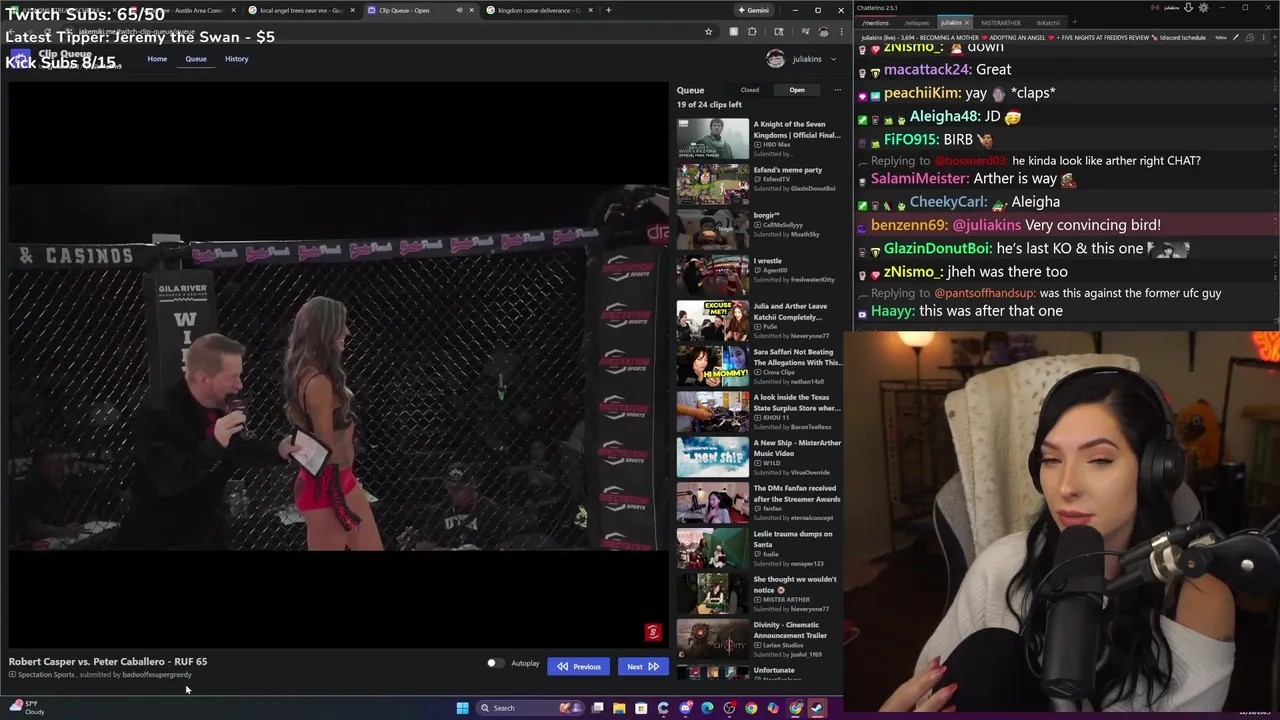This screenshot has height=720, width=1280.
Task: Click benzenn69 username in chat
Action: coord(908,225)
